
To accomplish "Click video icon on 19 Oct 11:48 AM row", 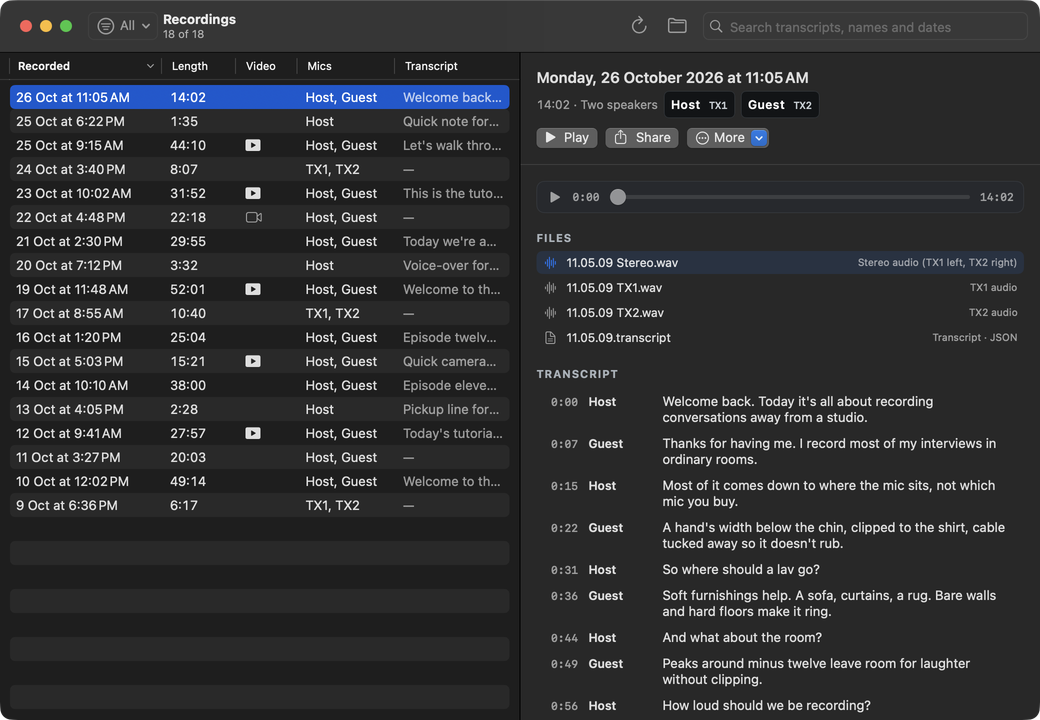I will [253, 289].
